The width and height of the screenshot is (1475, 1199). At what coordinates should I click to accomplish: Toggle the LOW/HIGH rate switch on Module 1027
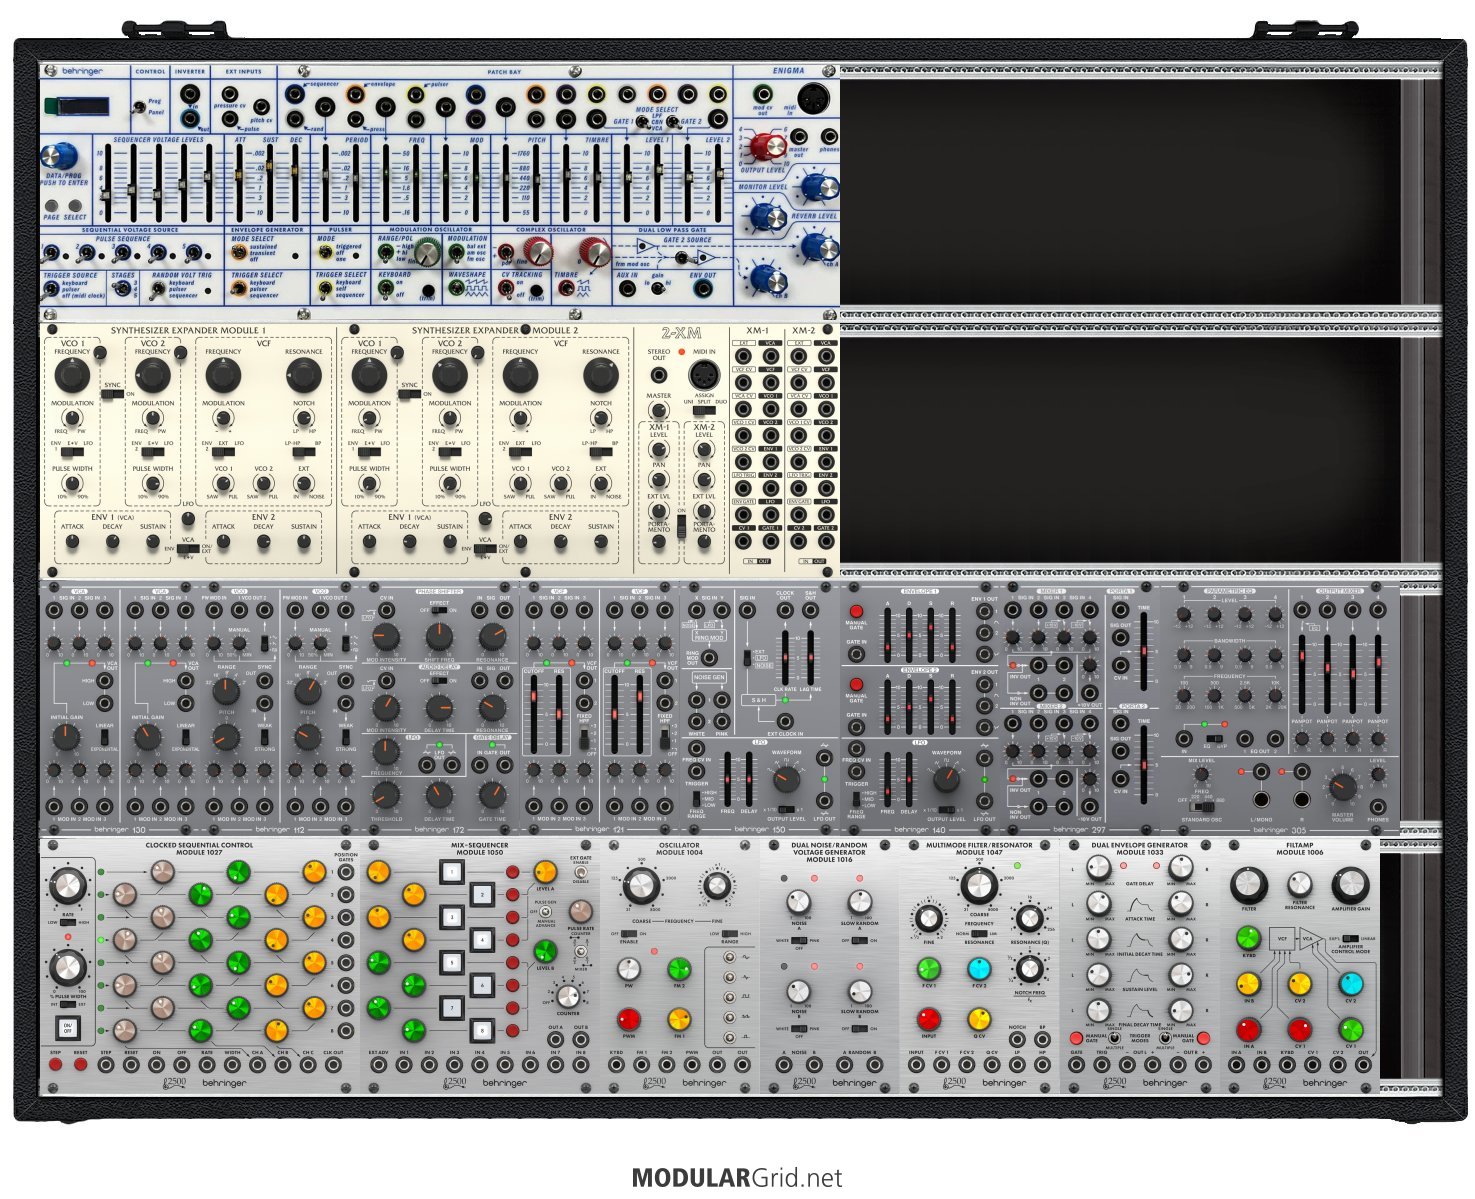coord(67,922)
